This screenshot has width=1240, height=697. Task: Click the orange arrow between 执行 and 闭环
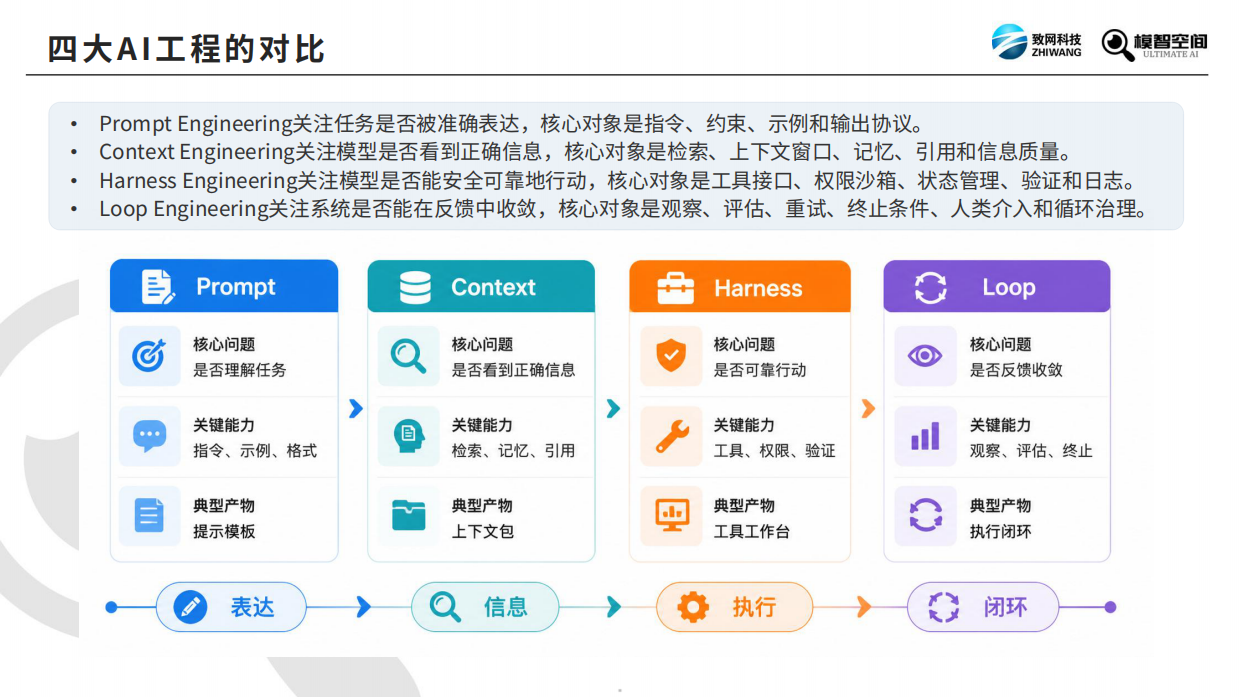pos(864,607)
